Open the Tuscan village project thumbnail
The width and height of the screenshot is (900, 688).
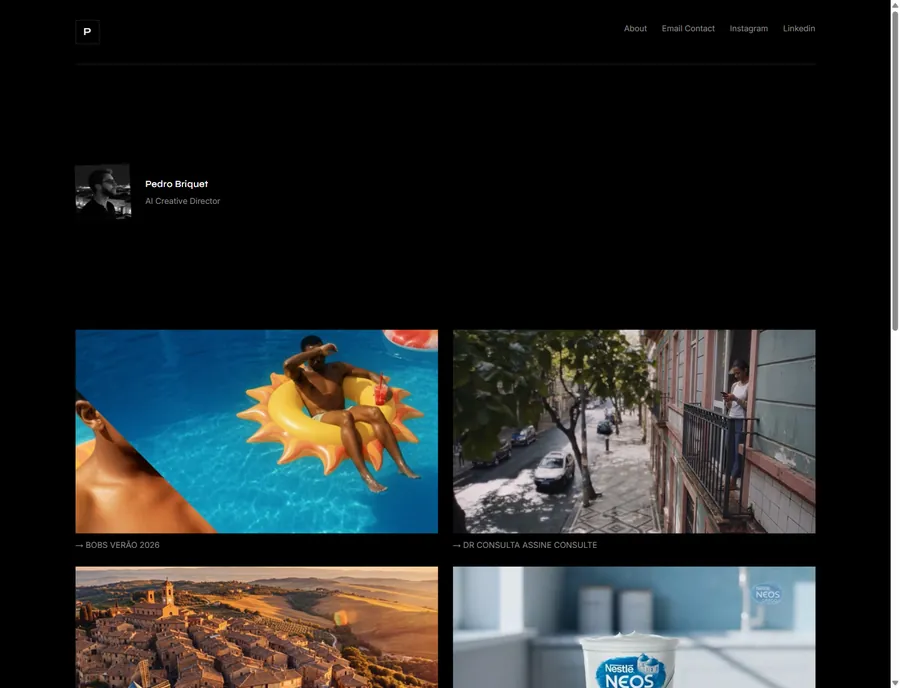257,627
